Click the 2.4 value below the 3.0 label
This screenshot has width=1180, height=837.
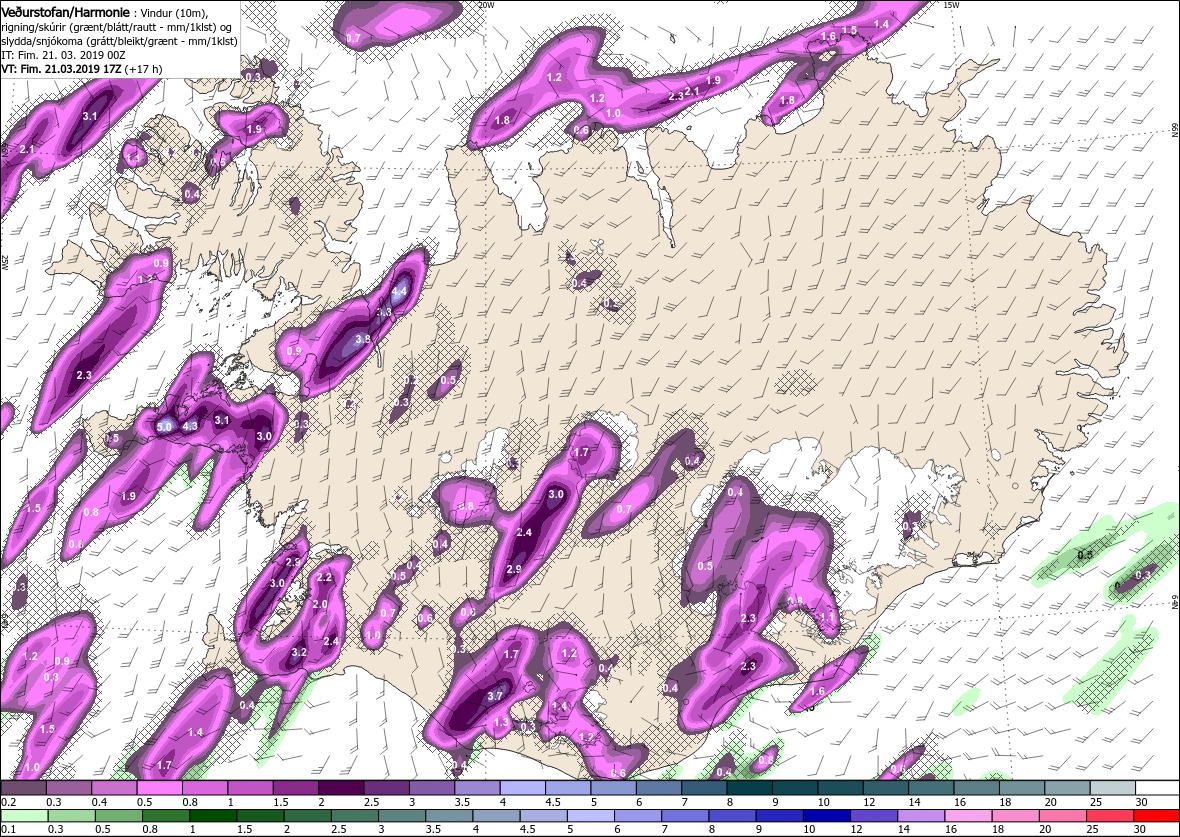pyautogui.click(x=525, y=532)
